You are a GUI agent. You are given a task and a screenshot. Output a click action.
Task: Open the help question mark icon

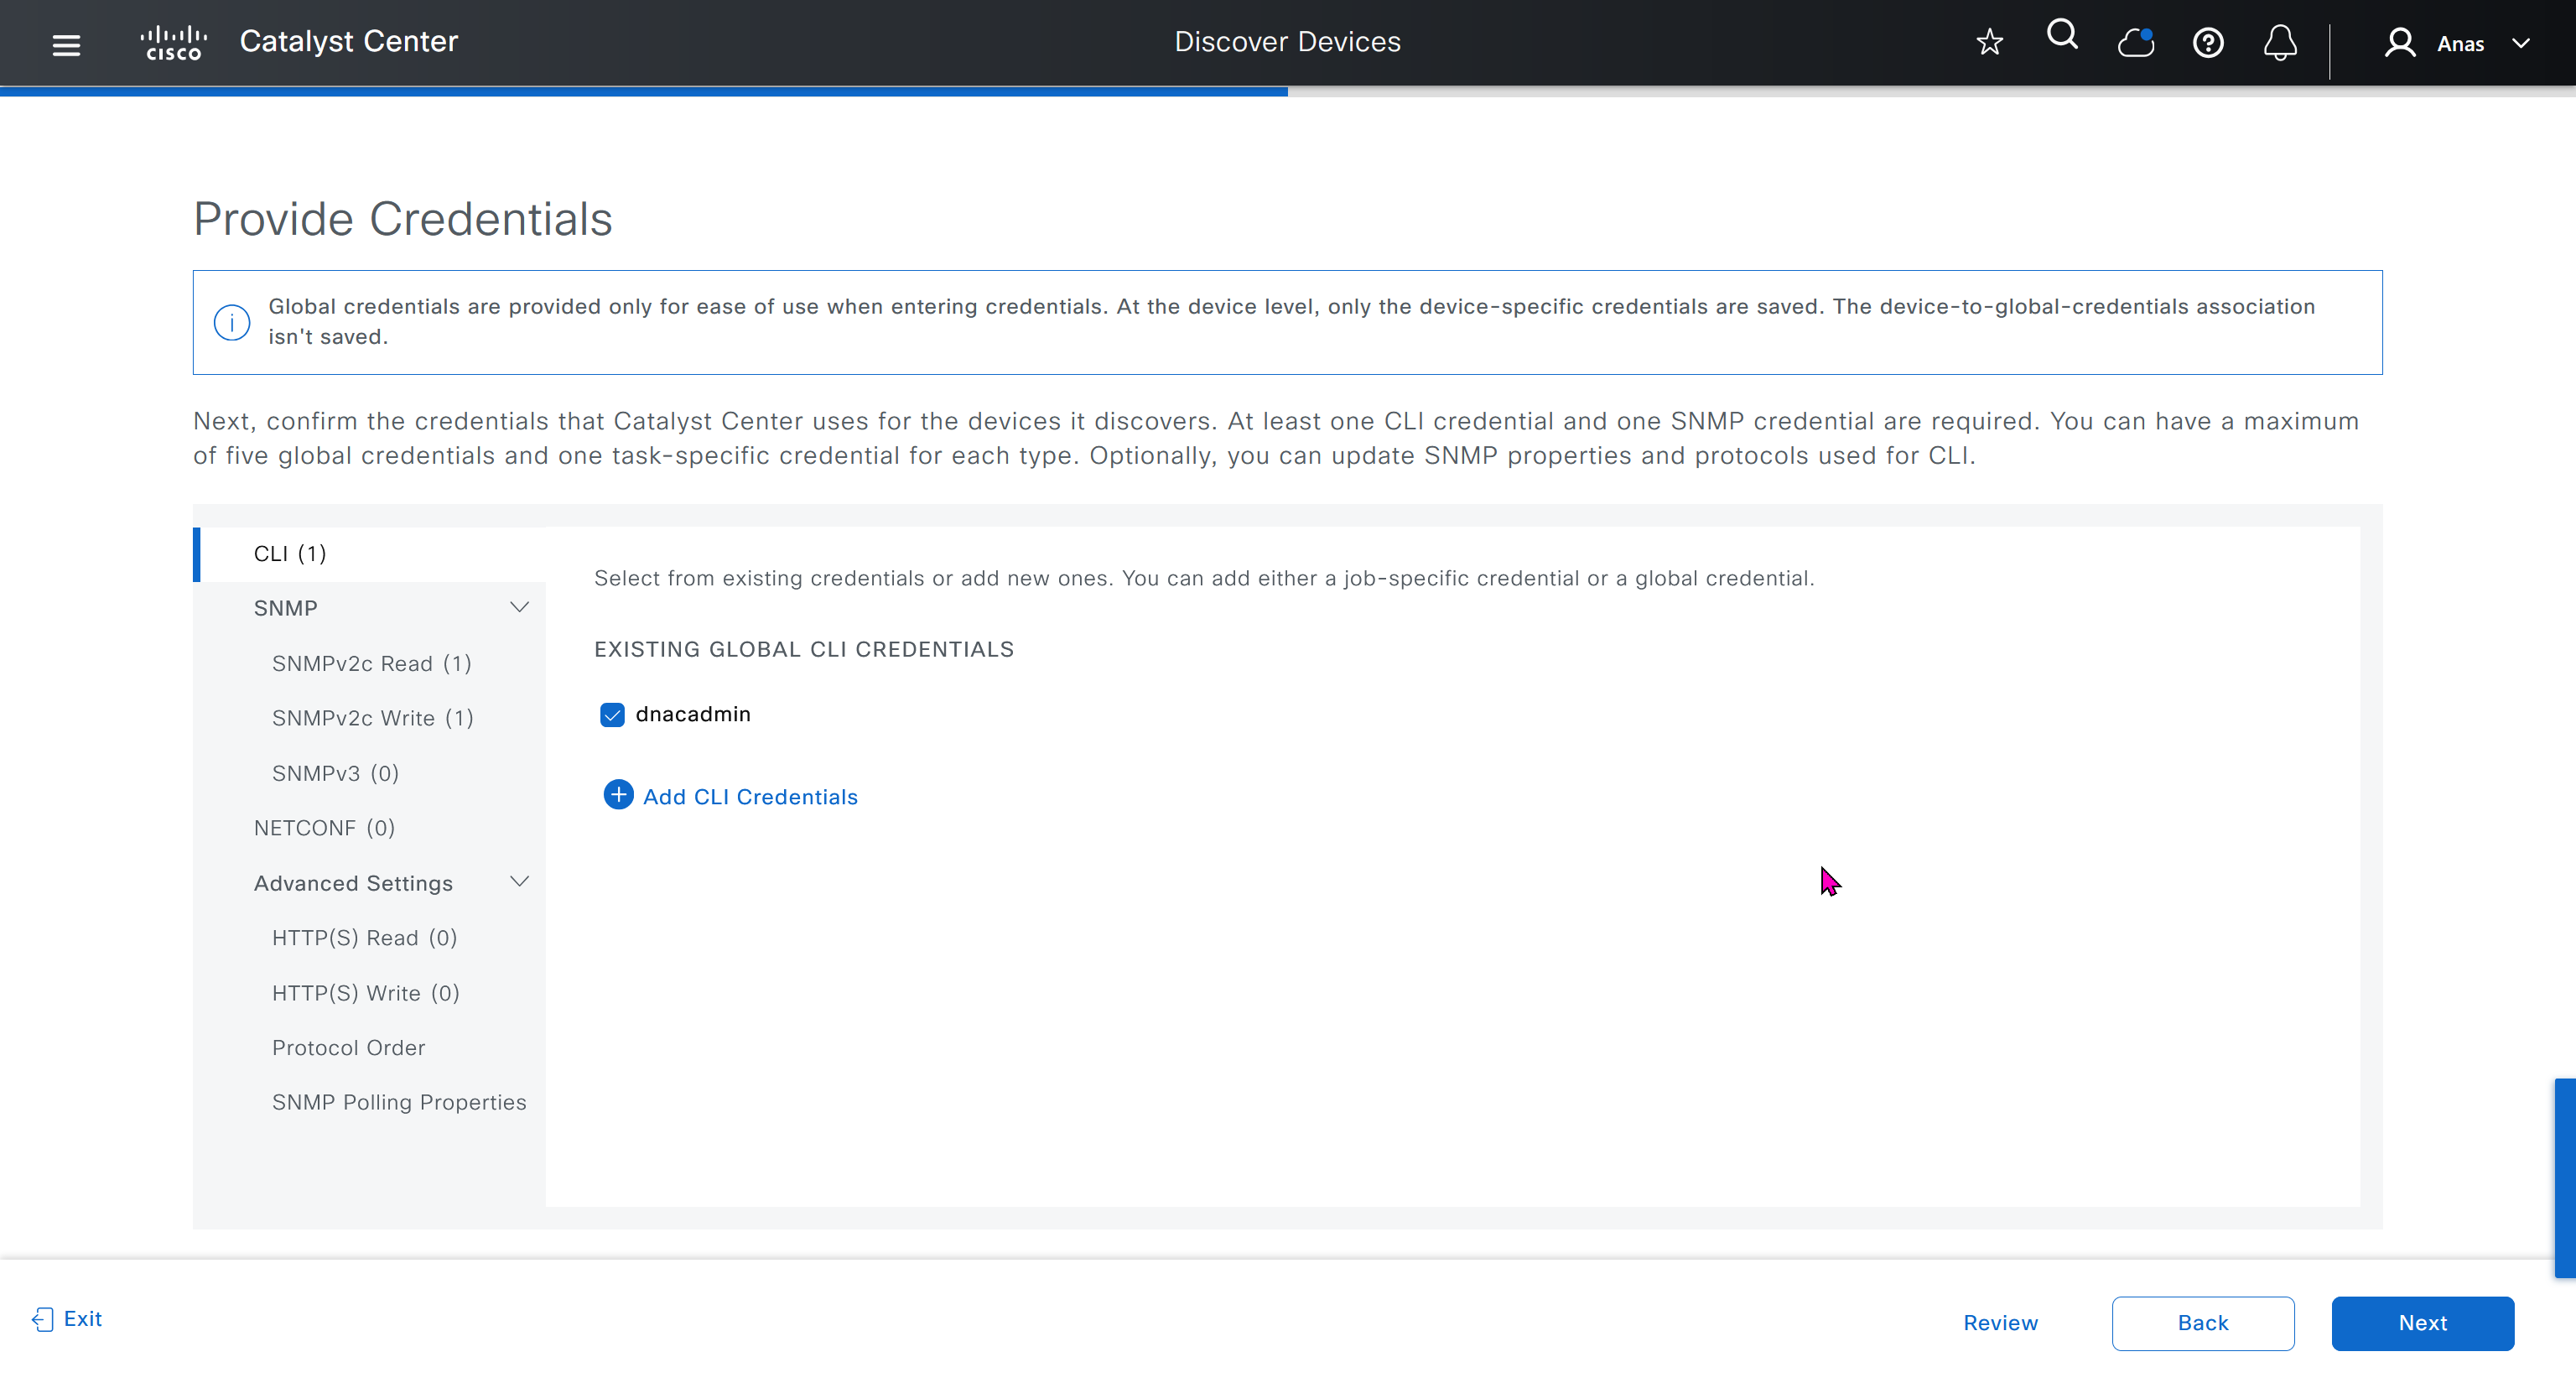[2208, 43]
